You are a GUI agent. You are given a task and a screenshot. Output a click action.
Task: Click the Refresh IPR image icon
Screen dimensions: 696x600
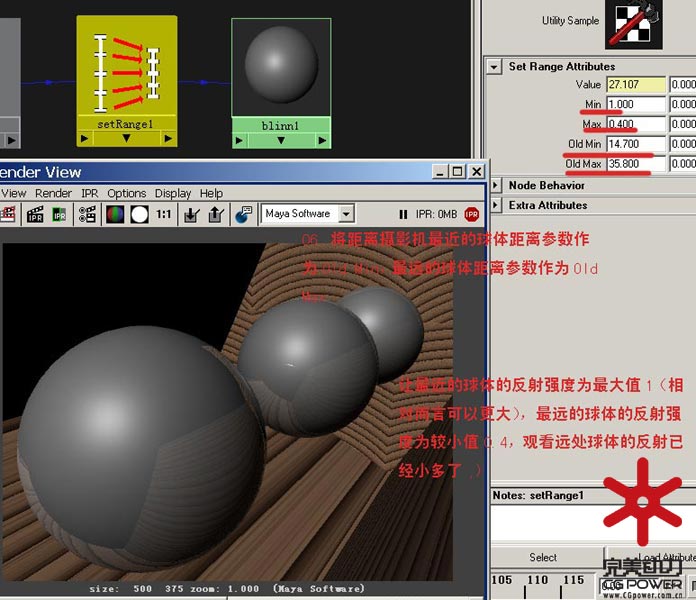[x=59, y=214]
